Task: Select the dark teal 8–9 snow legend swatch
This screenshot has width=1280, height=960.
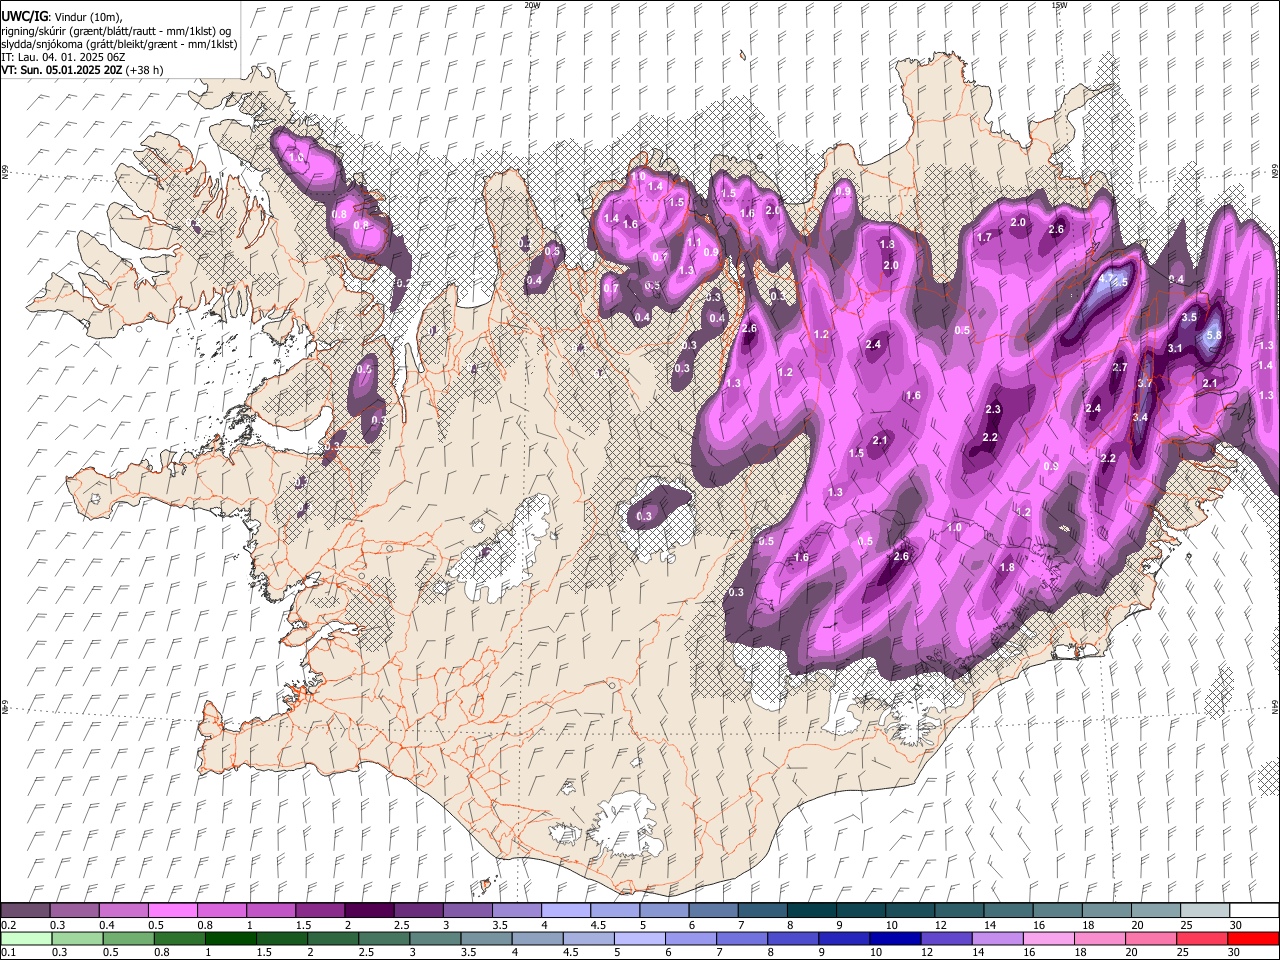Action: (x=812, y=911)
